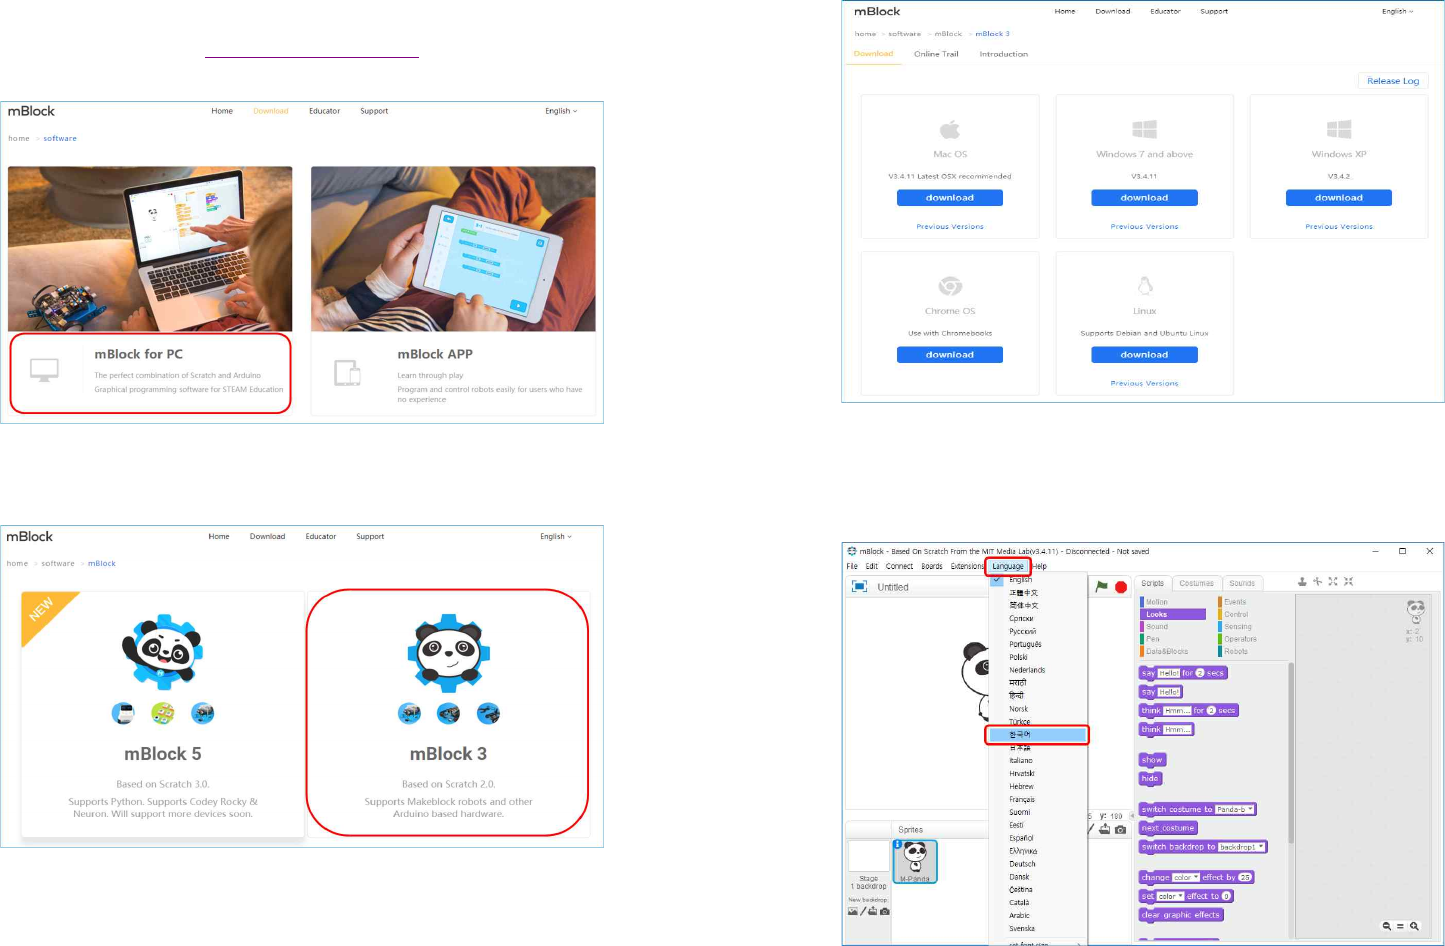Click the monitor icon beside mBlock for PC

coord(45,371)
